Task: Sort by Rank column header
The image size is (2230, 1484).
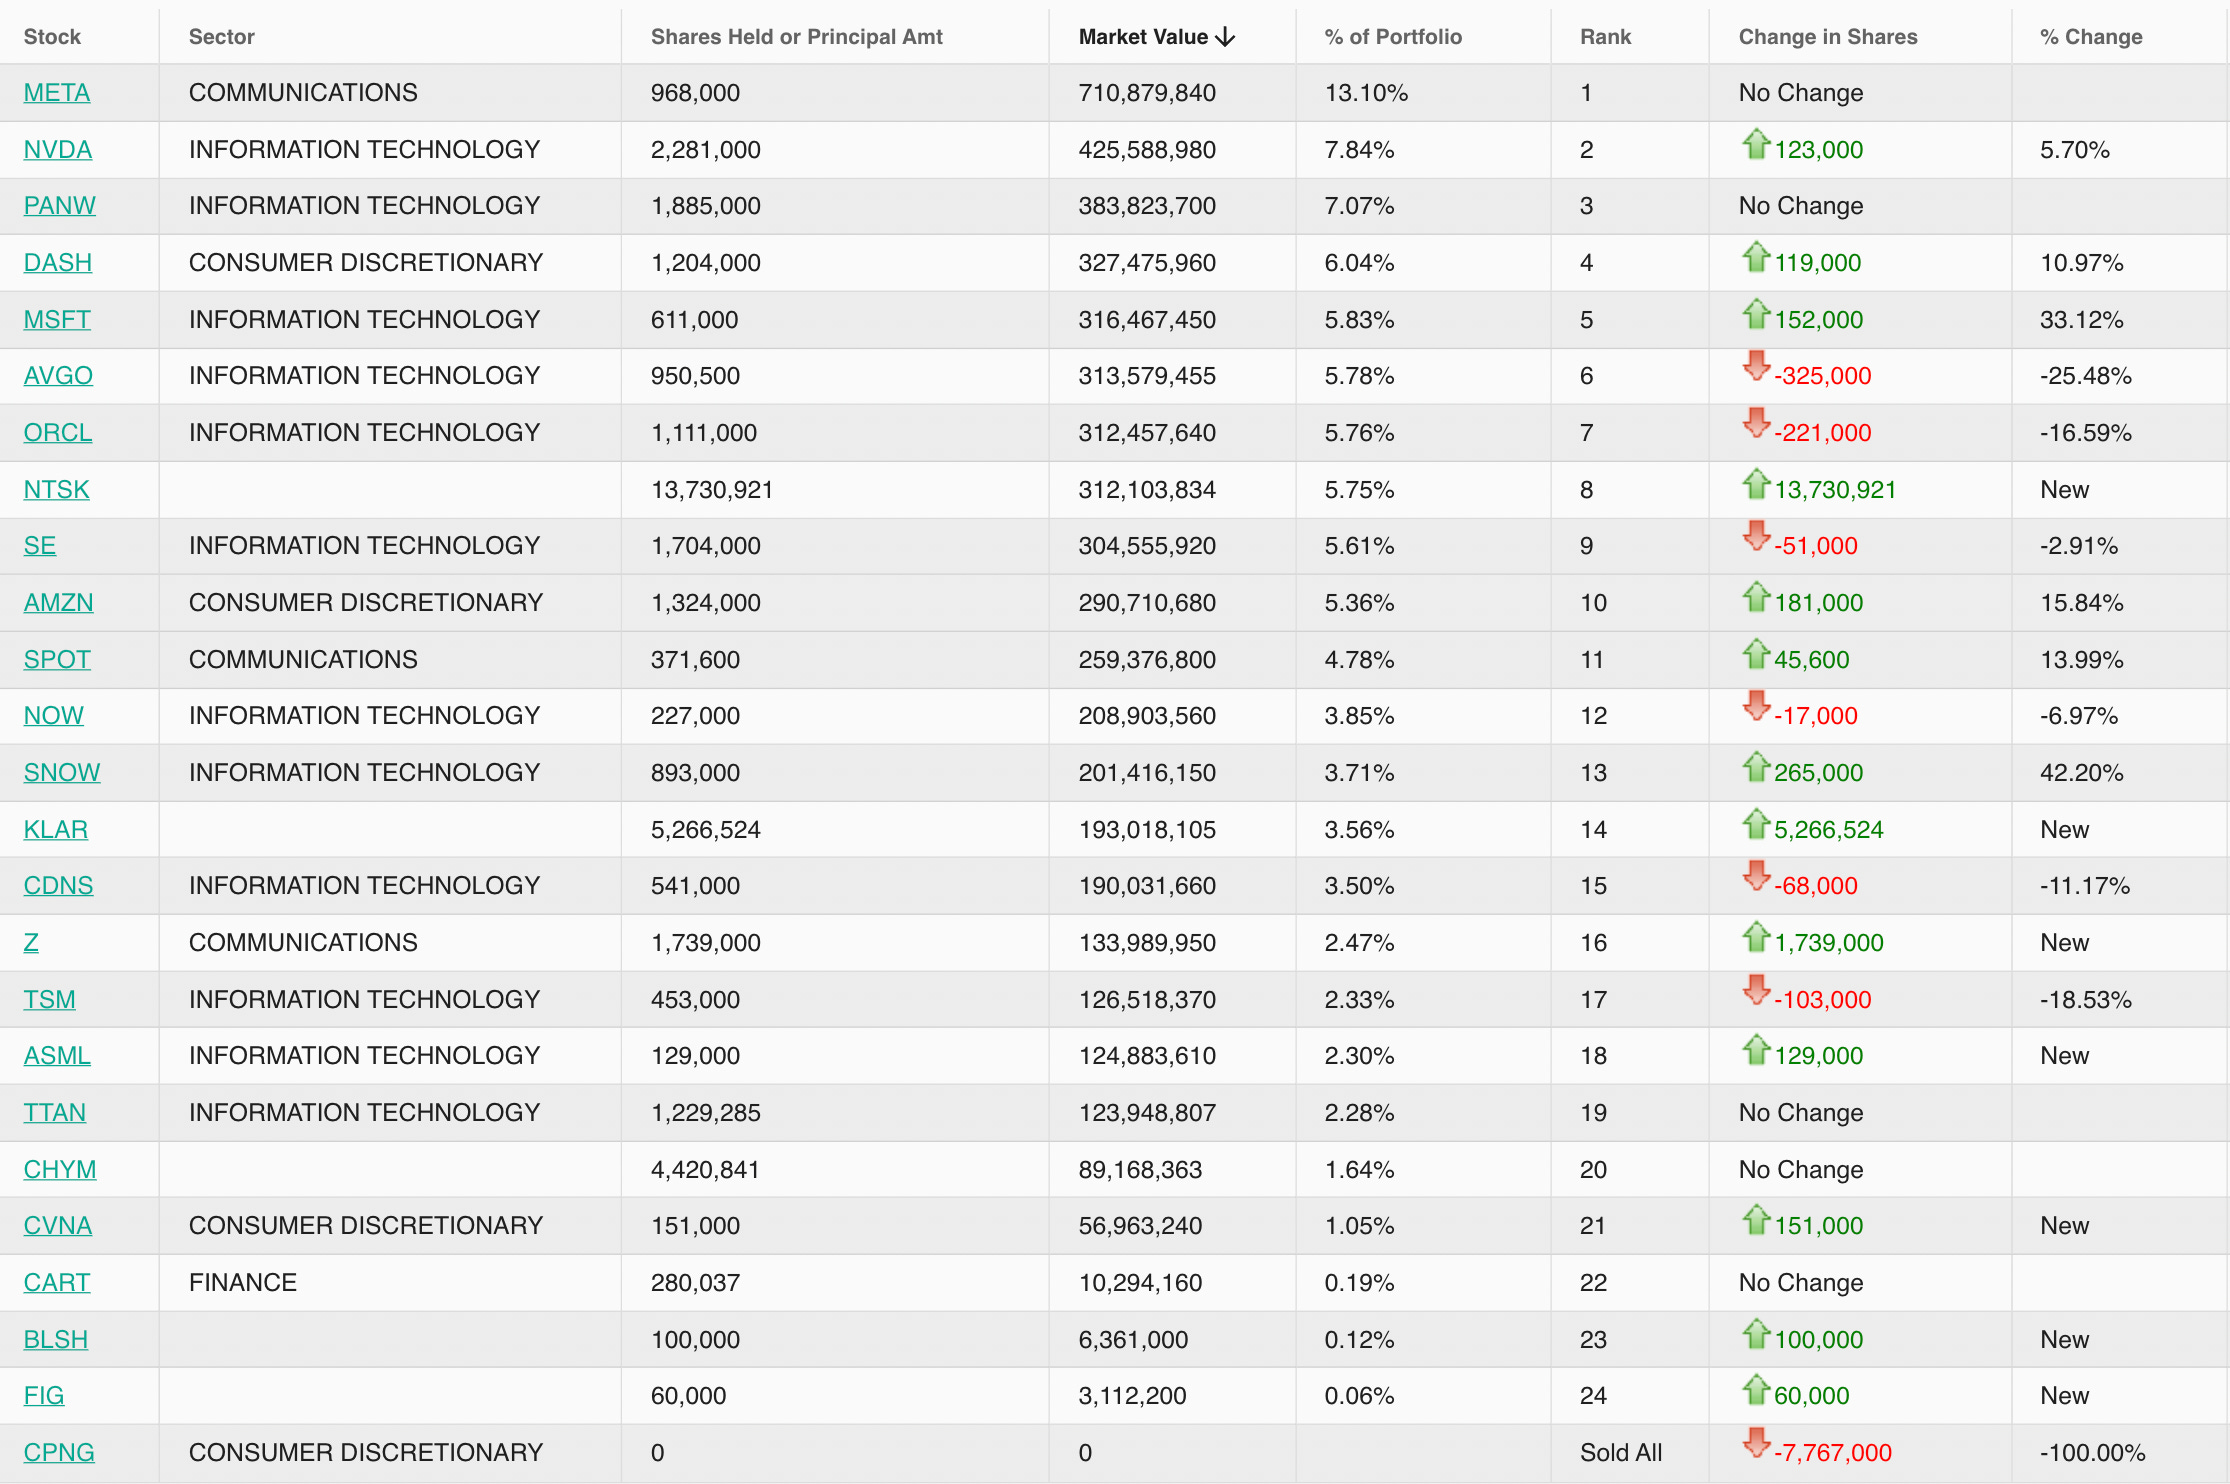Action: [1604, 37]
